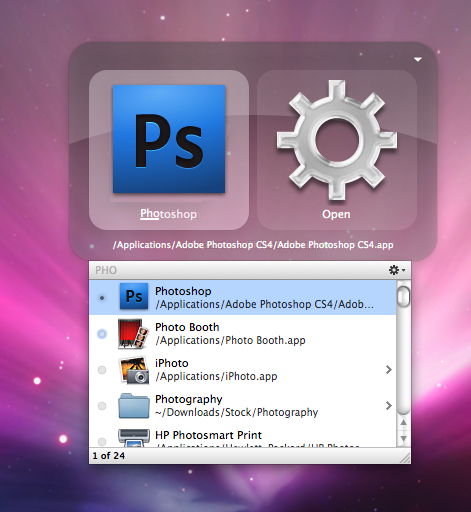Click the scrollbar up arrow
Image resolution: width=471 pixels, height=512 pixels.
(404, 422)
